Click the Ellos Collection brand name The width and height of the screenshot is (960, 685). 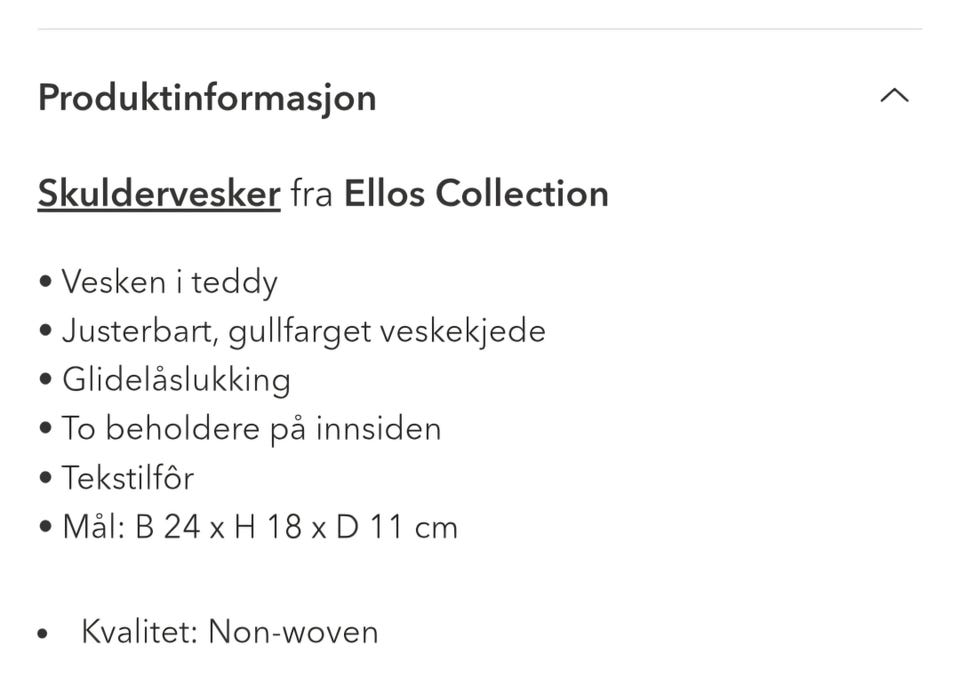click(x=476, y=193)
